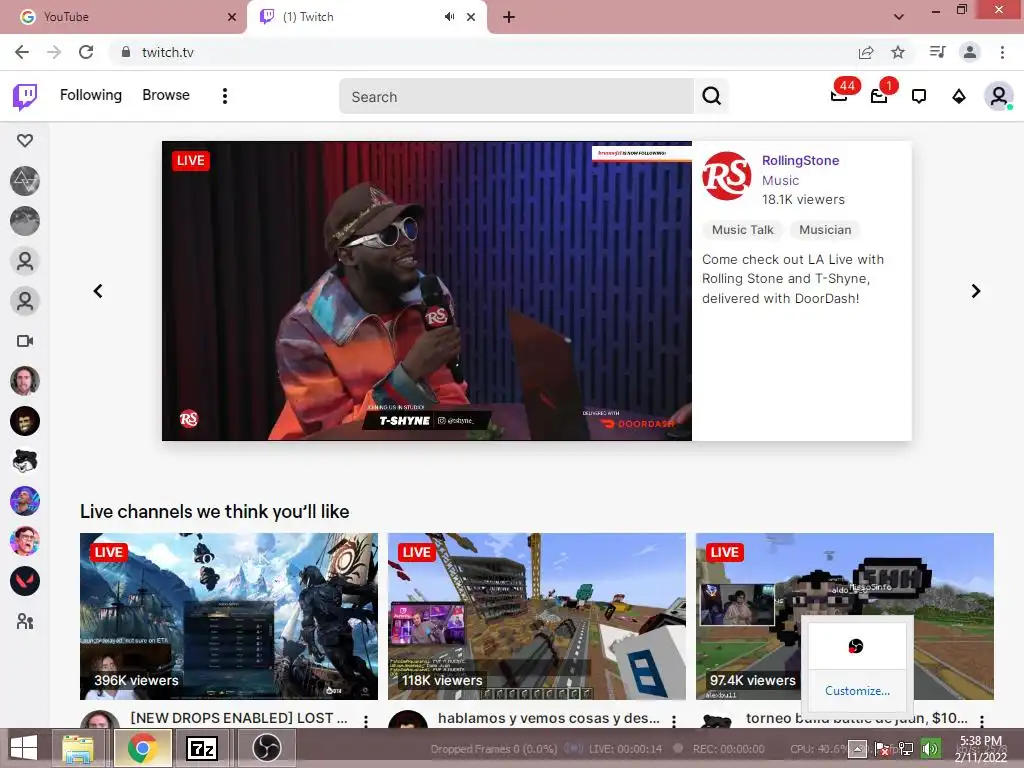This screenshot has height=768, width=1024.
Task: Toggle the hidden tray icons arrow
Action: coord(857,748)
